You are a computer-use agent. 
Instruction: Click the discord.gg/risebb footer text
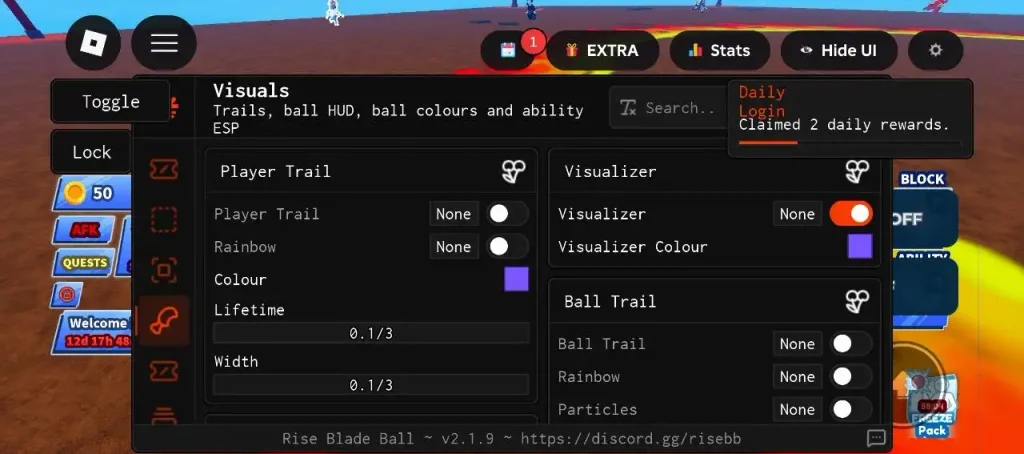pyautogui.click(x=631, y=438)
